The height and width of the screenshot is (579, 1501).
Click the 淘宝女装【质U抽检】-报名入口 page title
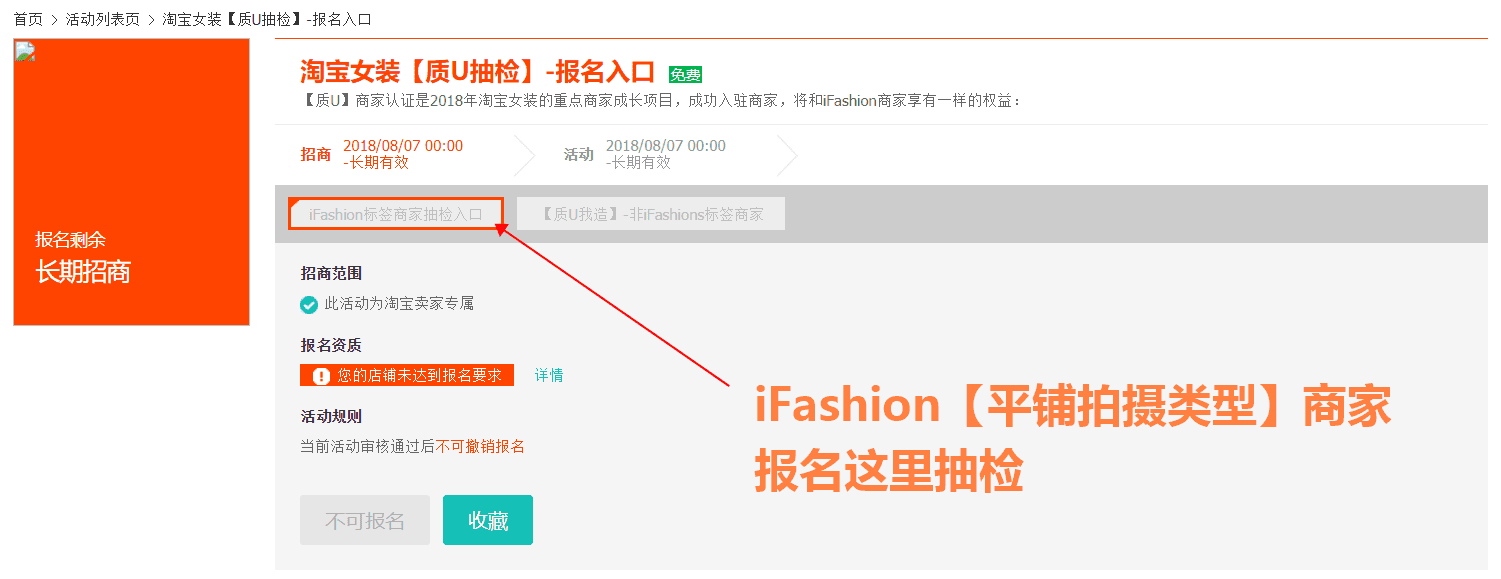pyautogui.click(x=477, y=72)
